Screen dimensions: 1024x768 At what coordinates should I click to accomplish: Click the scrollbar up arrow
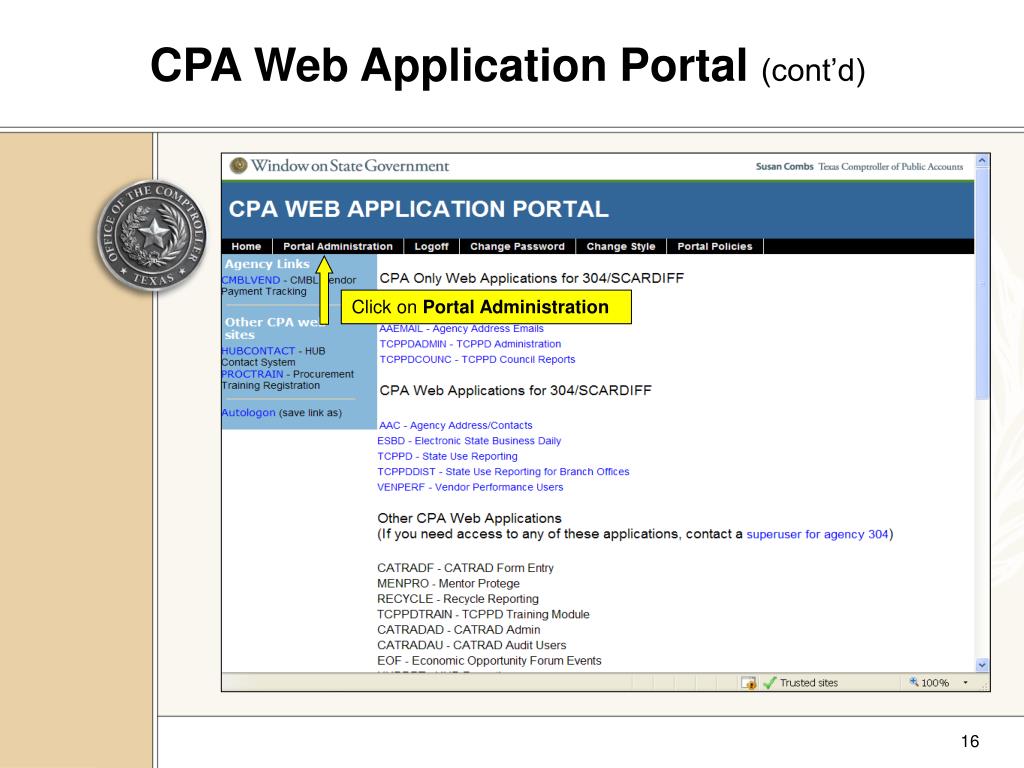(982, 161)
